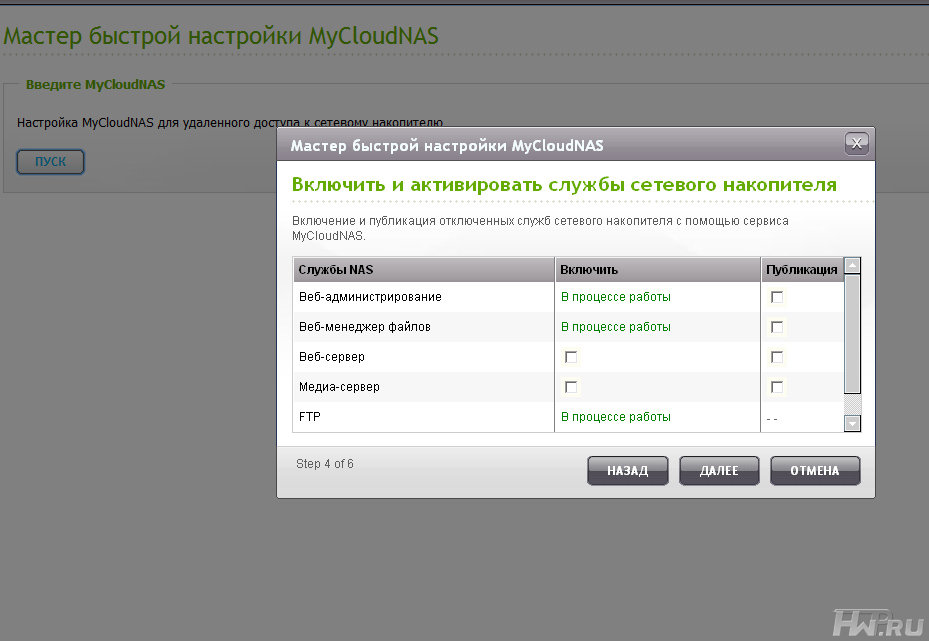Click the Веб-сервер row label
Viewport: 929px width, 641px height.
click(332, 357)
